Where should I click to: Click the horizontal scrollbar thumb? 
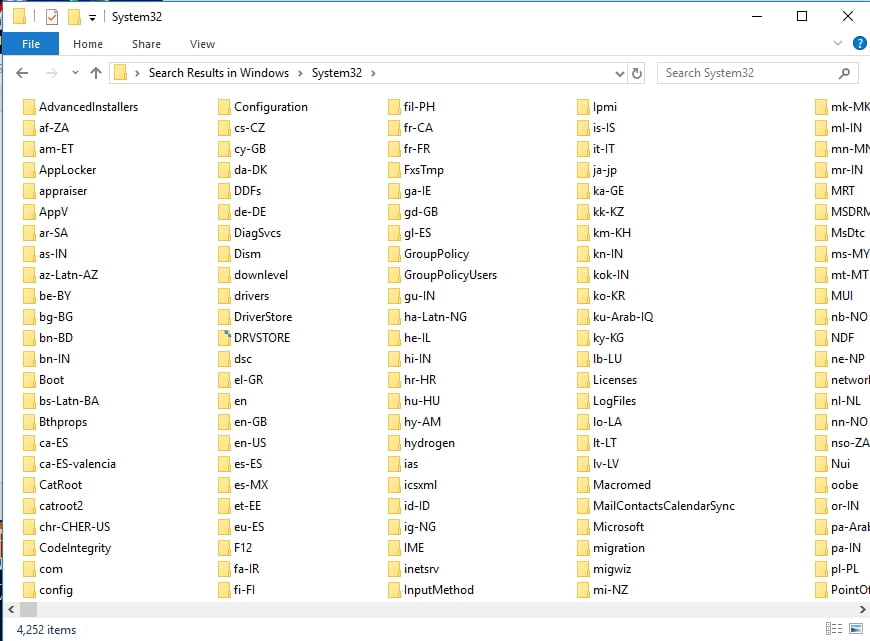click(28, 609)
